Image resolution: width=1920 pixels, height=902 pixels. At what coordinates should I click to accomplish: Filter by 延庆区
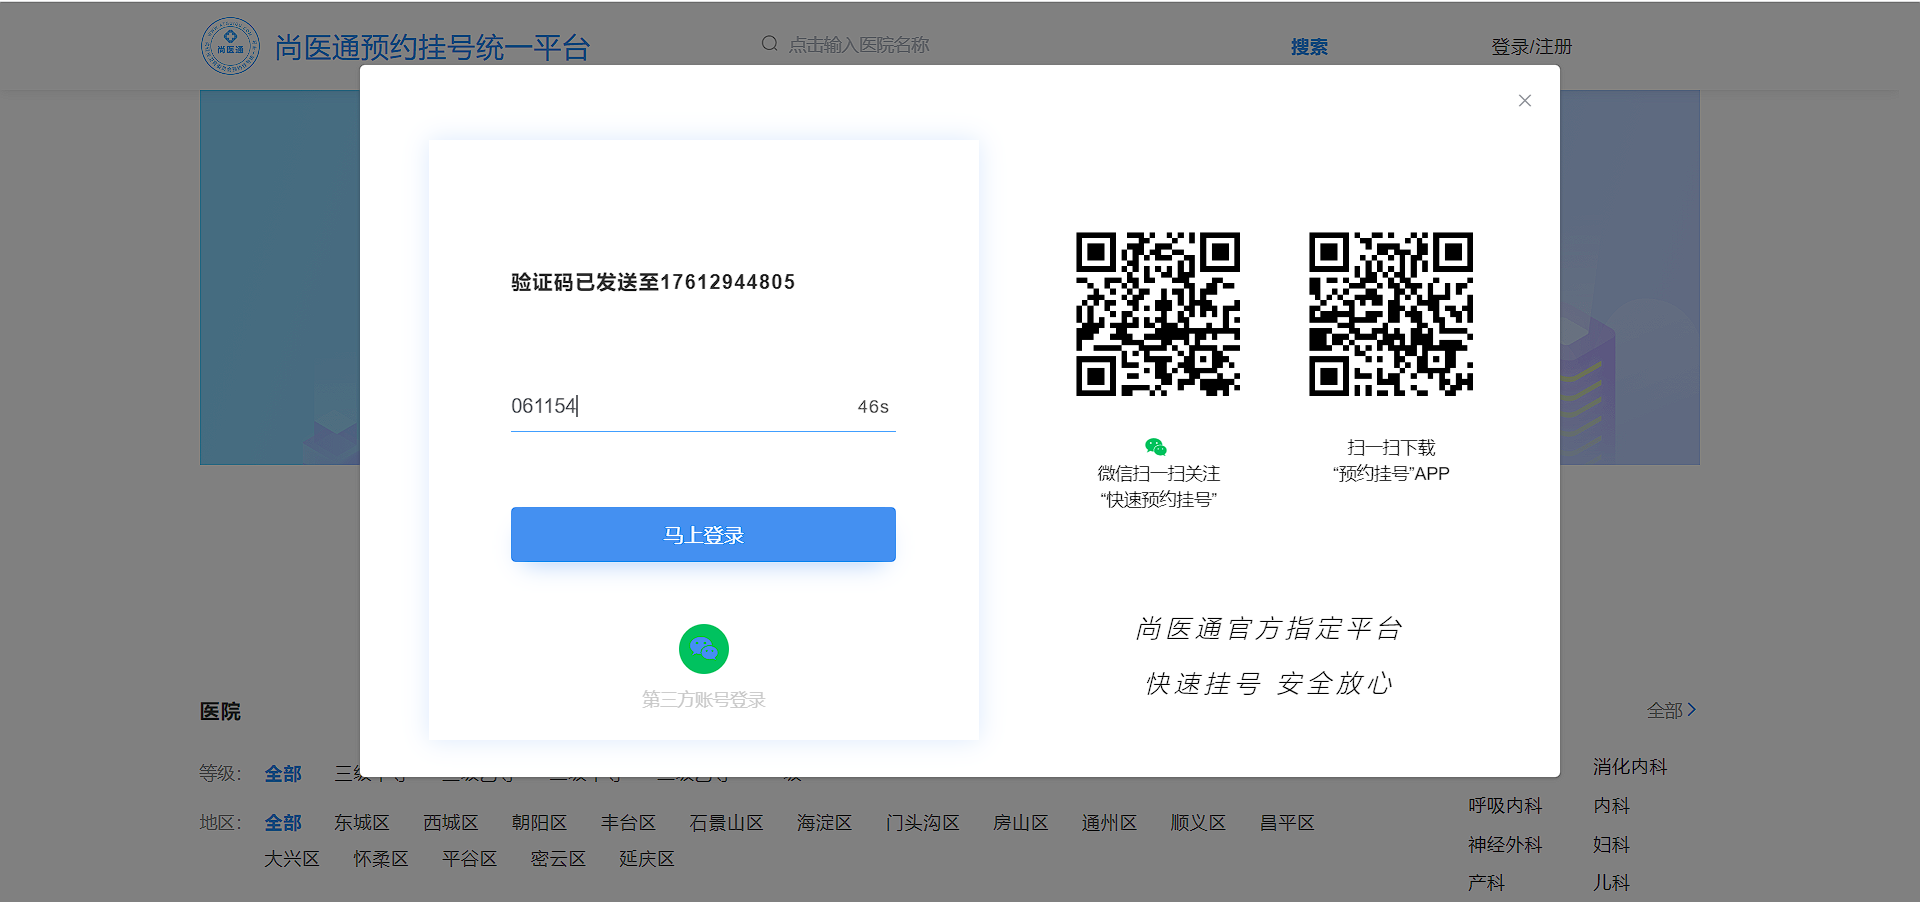pyautogui.click(x=647, y=859)
